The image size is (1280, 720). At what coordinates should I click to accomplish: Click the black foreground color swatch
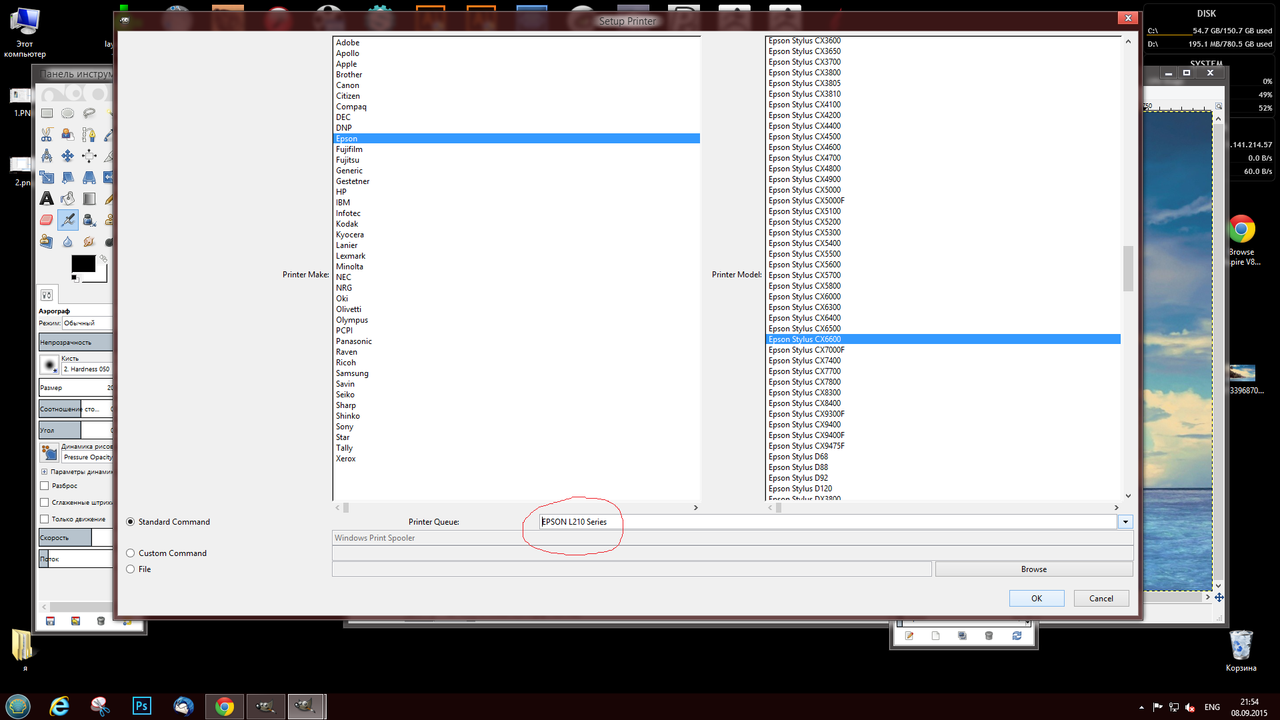click(x=83, y=265)
